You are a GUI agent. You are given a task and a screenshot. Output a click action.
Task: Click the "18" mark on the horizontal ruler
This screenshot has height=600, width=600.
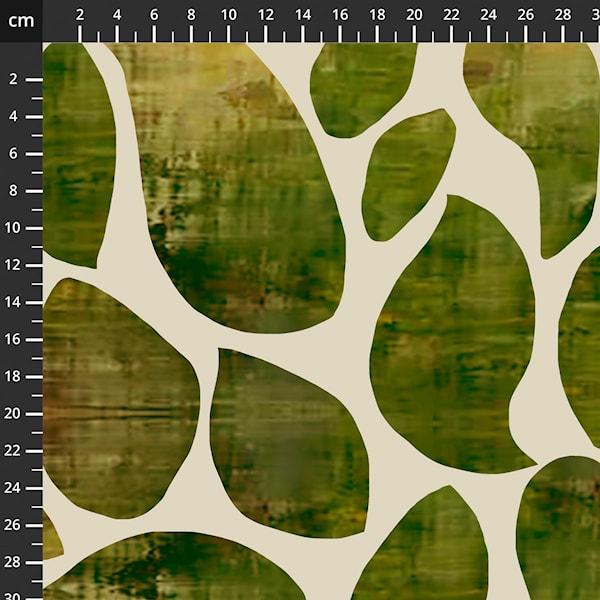(377, 15)
